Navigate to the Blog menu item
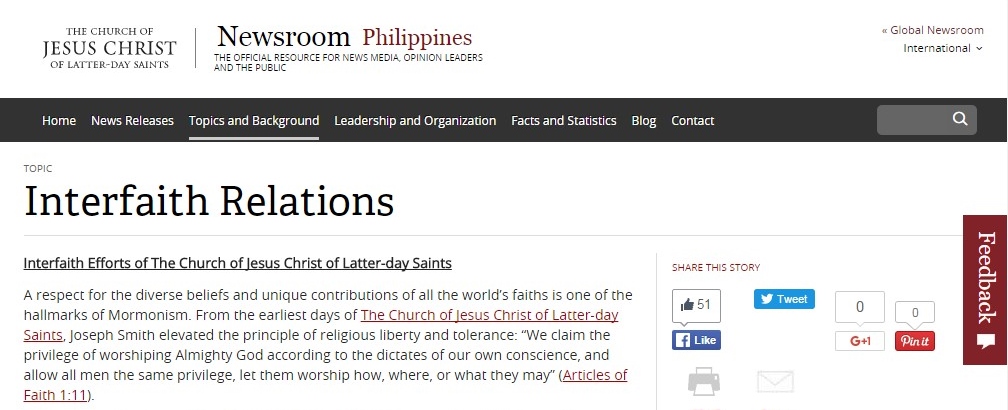Viewport: 1008px width, 410px height. tap(644, 121)
